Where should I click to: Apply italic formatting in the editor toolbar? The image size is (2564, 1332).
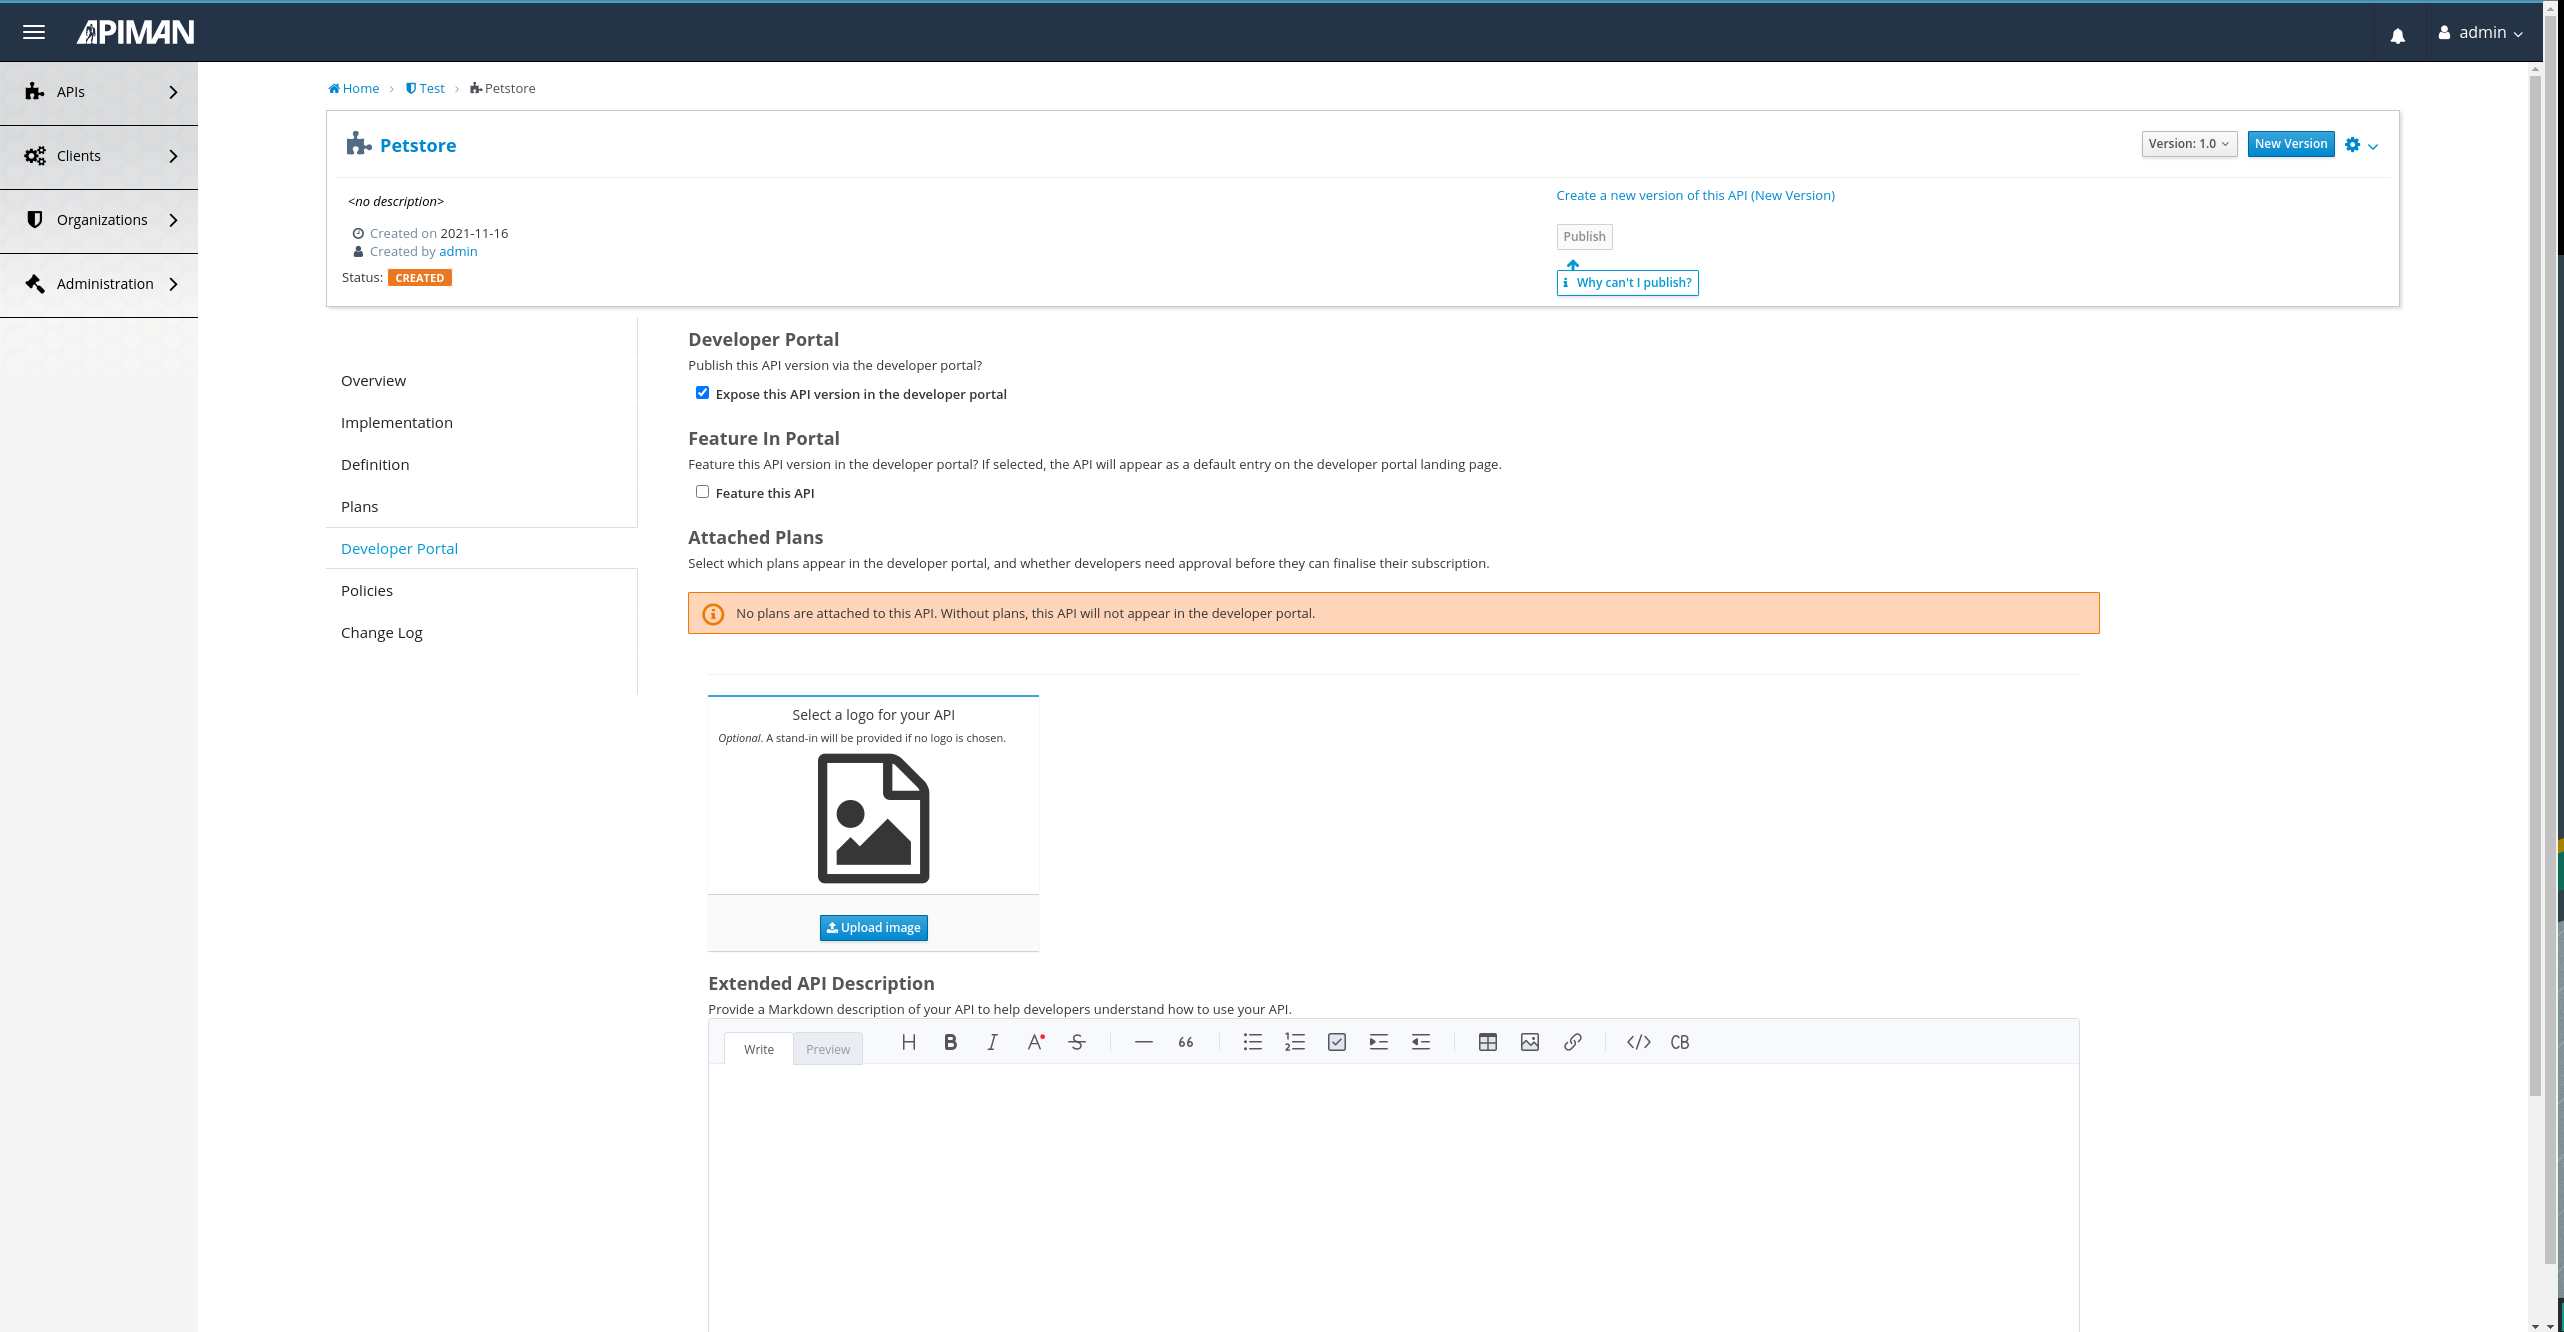992,1042
